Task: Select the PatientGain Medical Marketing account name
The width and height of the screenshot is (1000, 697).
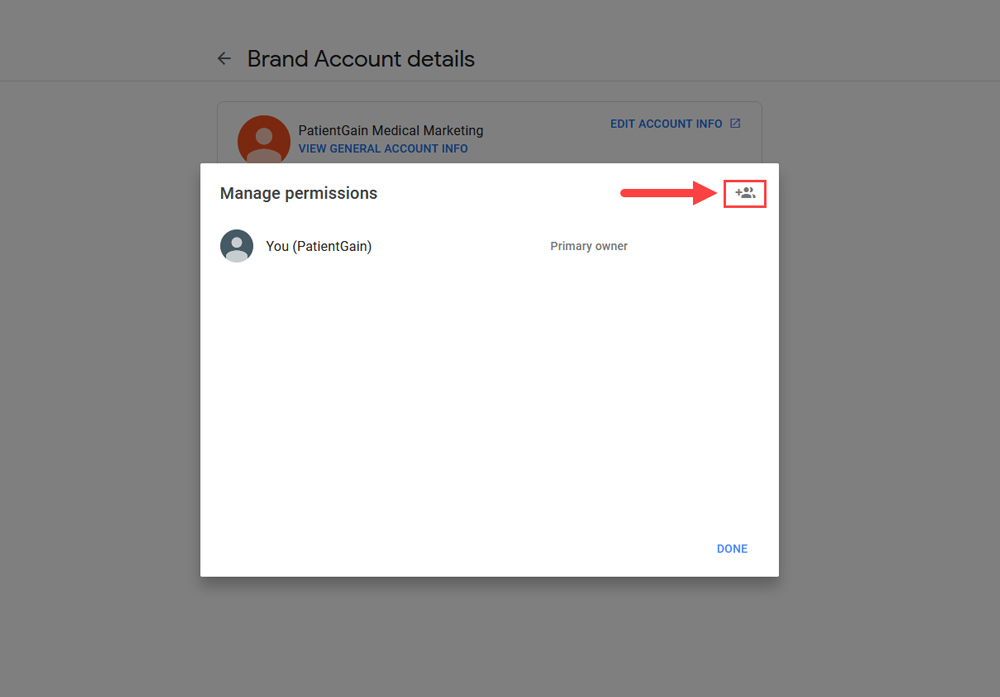Action: (390, 130)
